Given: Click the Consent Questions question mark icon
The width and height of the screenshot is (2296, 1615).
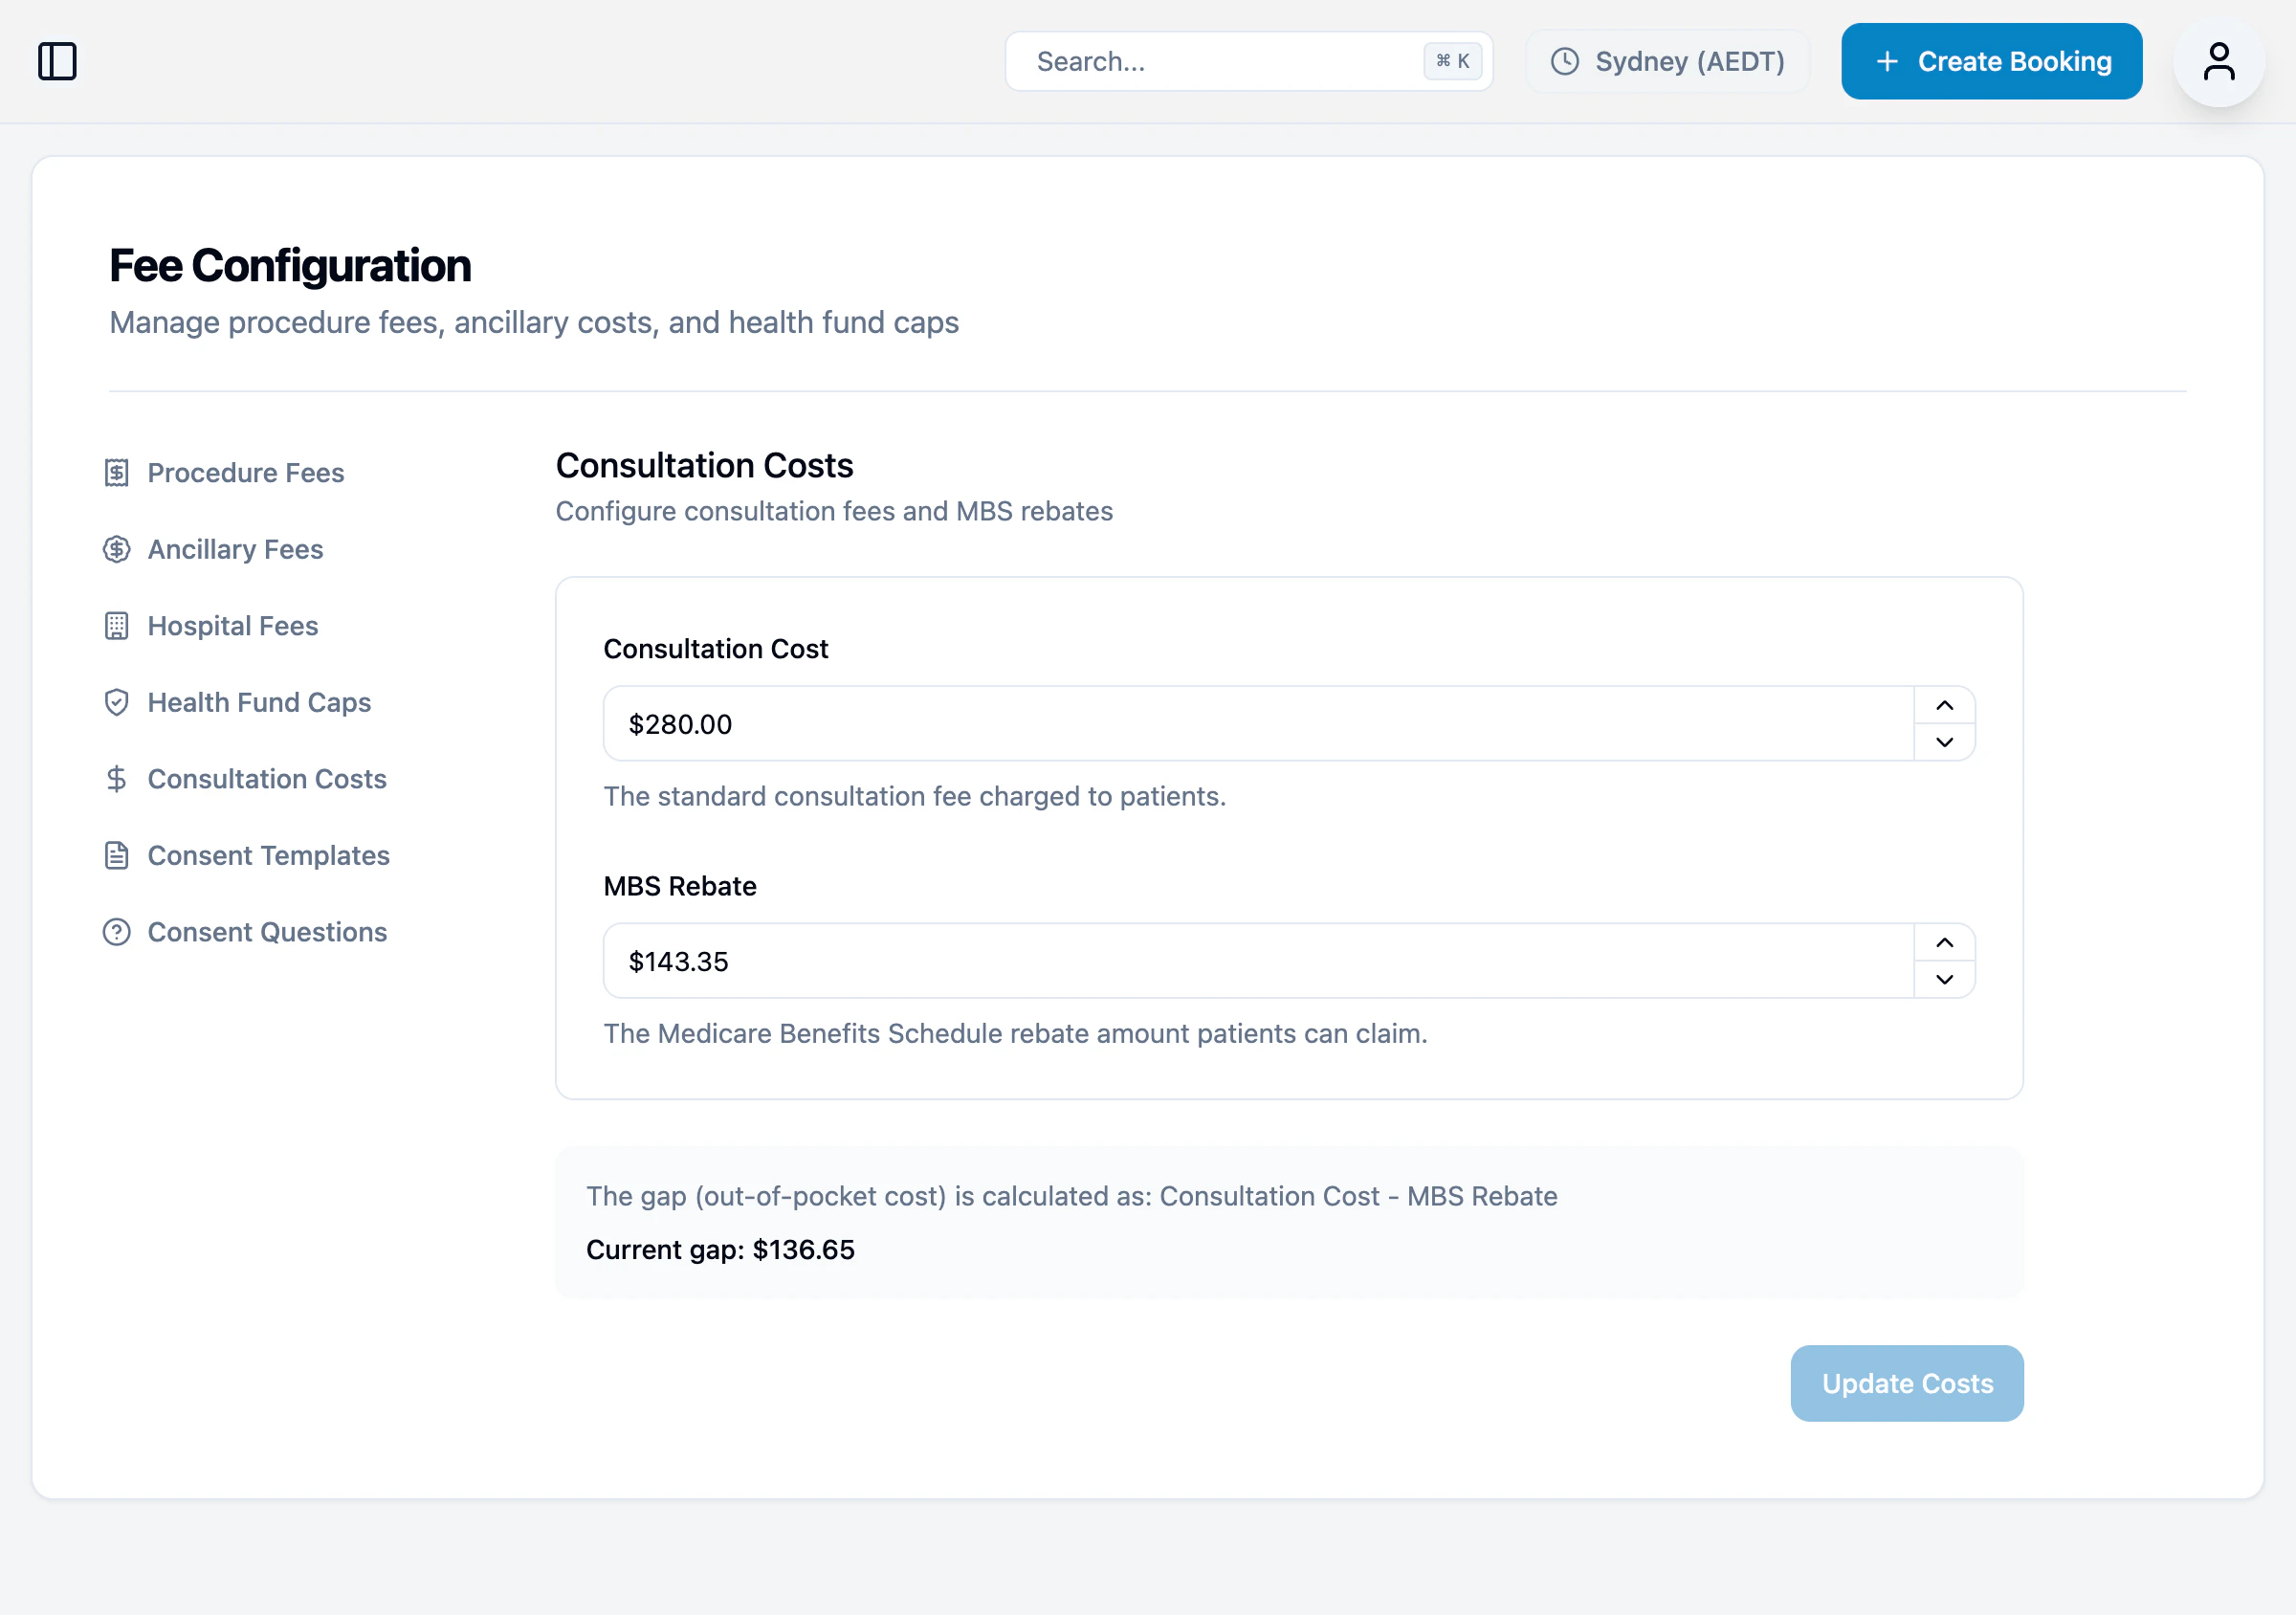Looking at the screenshot, I should pos(117,931).
